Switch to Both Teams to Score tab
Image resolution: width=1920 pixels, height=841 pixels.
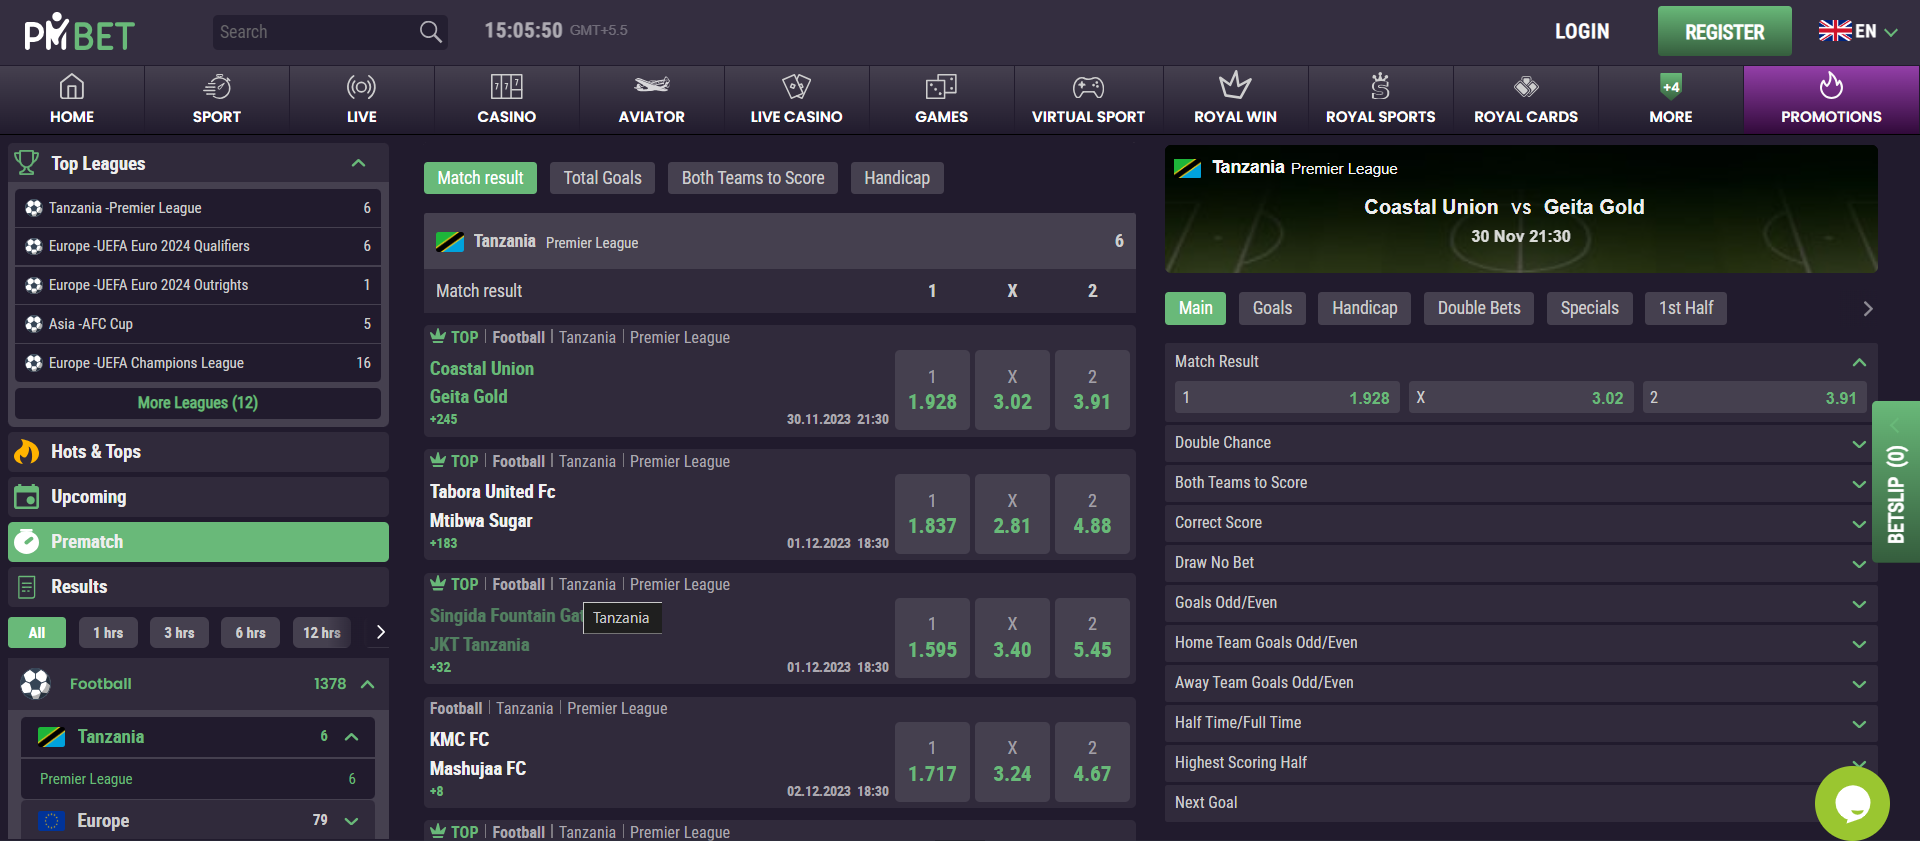click(753, 178)
